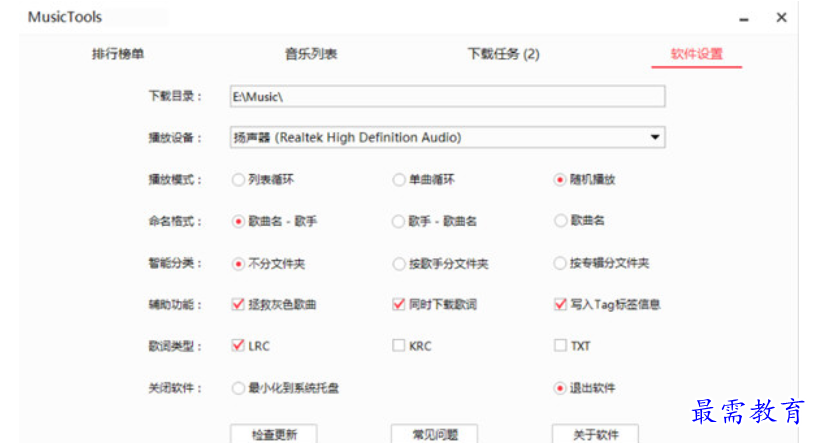Open the 常见问题 button

[434, 434]
